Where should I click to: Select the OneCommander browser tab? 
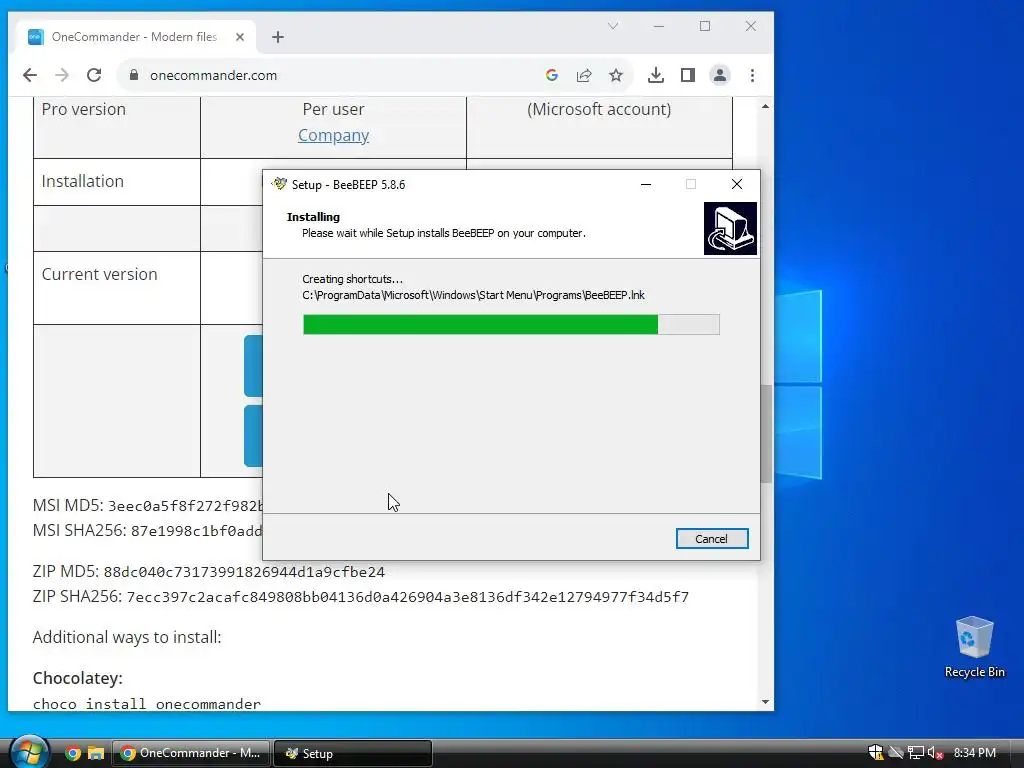136,37
